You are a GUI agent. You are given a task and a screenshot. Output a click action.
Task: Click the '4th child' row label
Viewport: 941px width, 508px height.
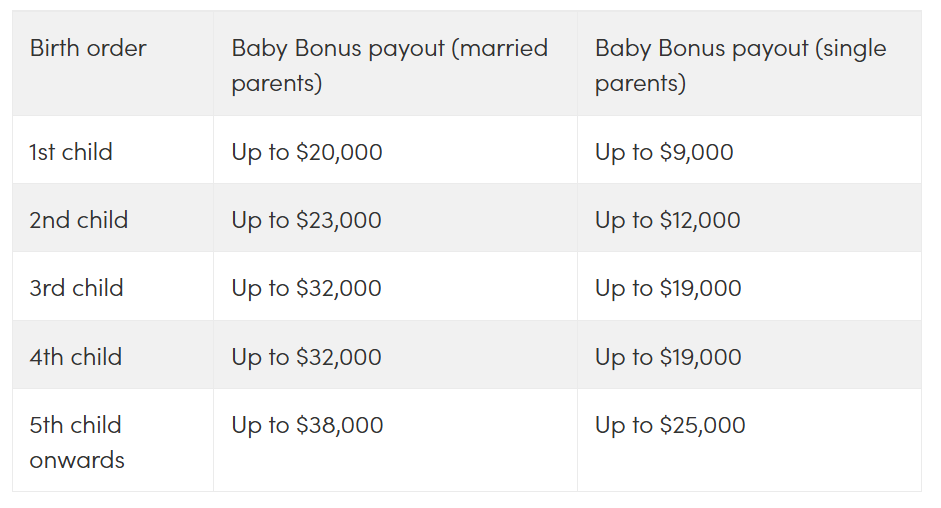coord(76,357)
